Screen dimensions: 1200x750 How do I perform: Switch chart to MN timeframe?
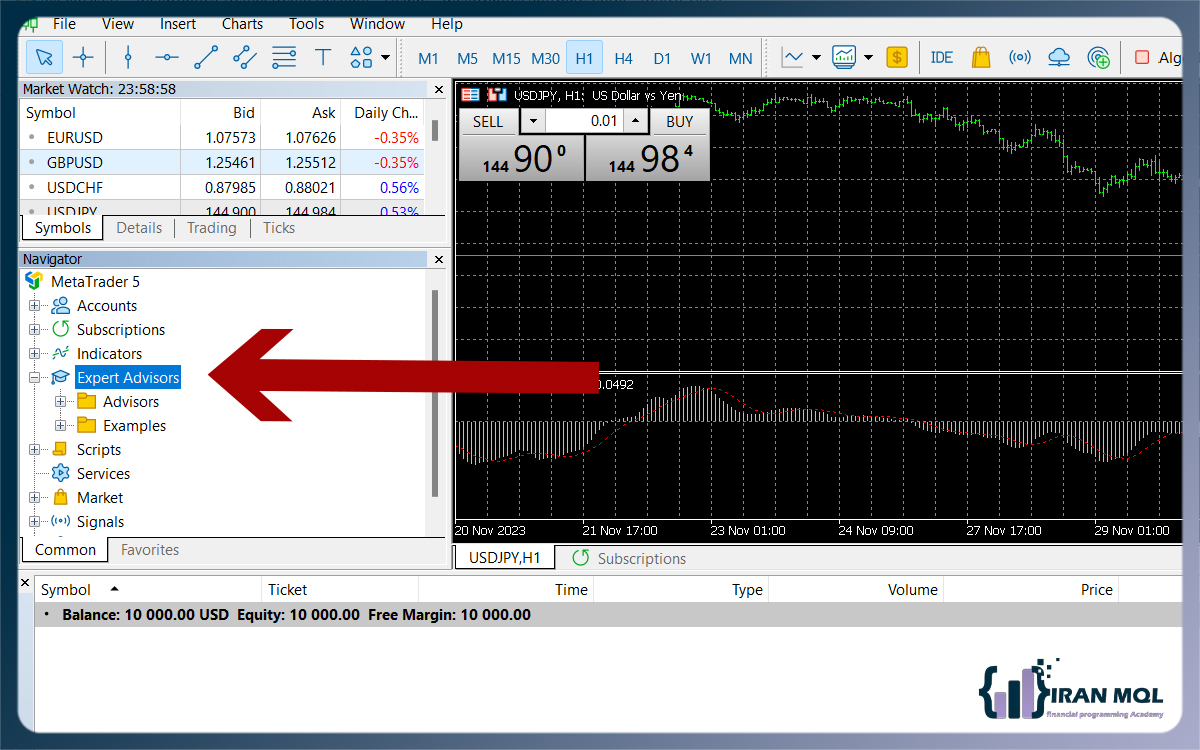pyautogui.click(x=740, y=58)
